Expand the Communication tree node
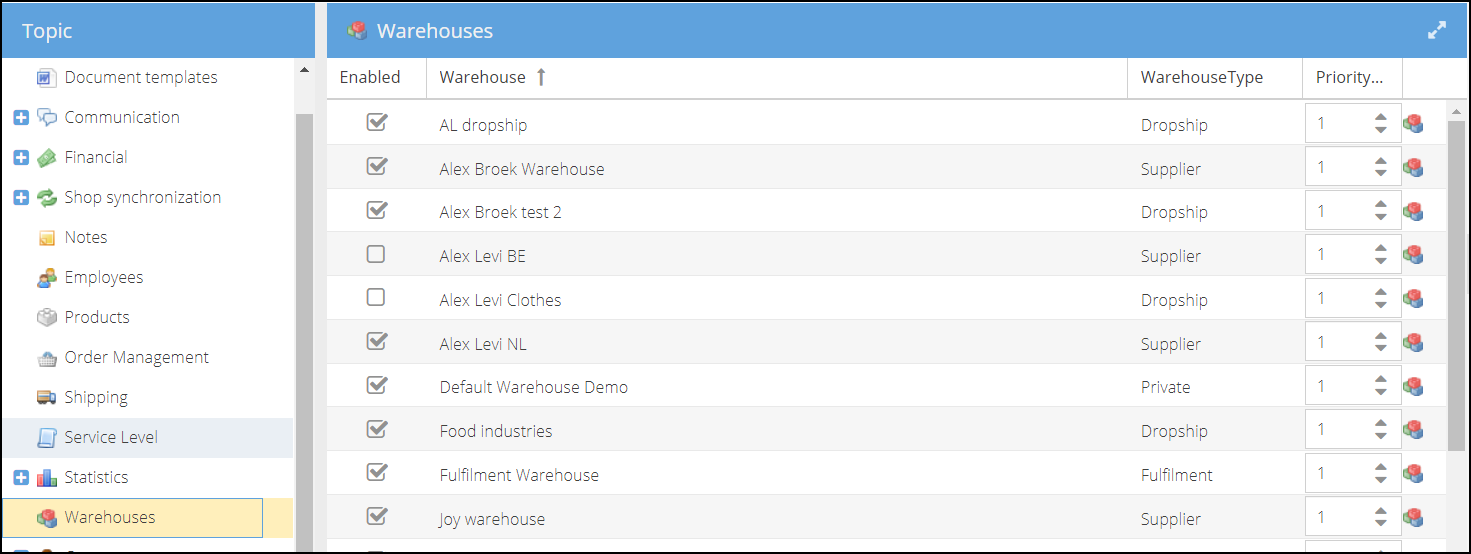Viewport: 1471px width, 554px height. pos(21,118)
